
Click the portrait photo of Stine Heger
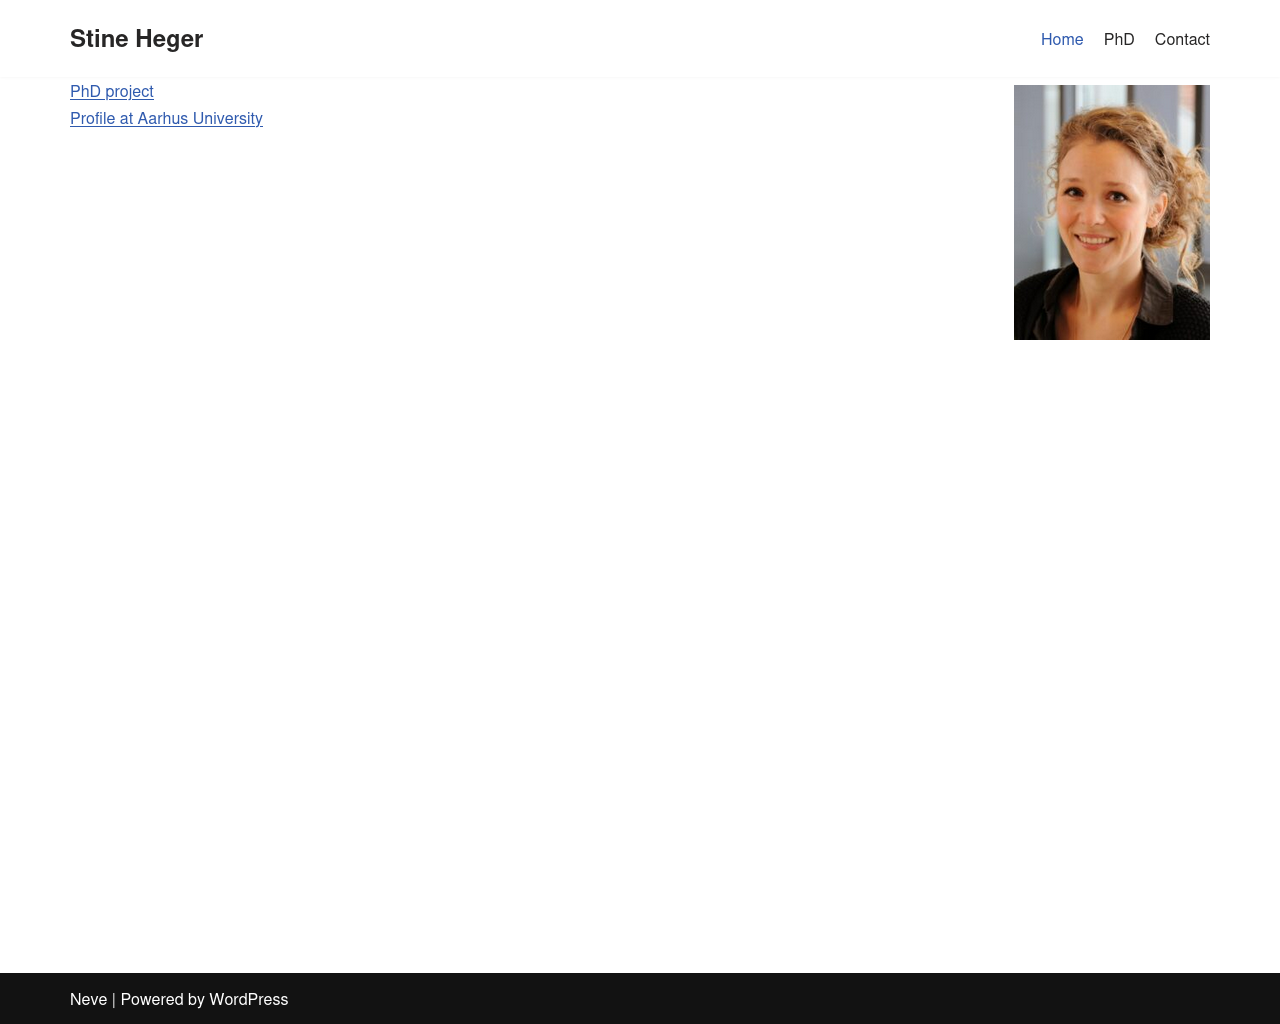click(1112, 212)
